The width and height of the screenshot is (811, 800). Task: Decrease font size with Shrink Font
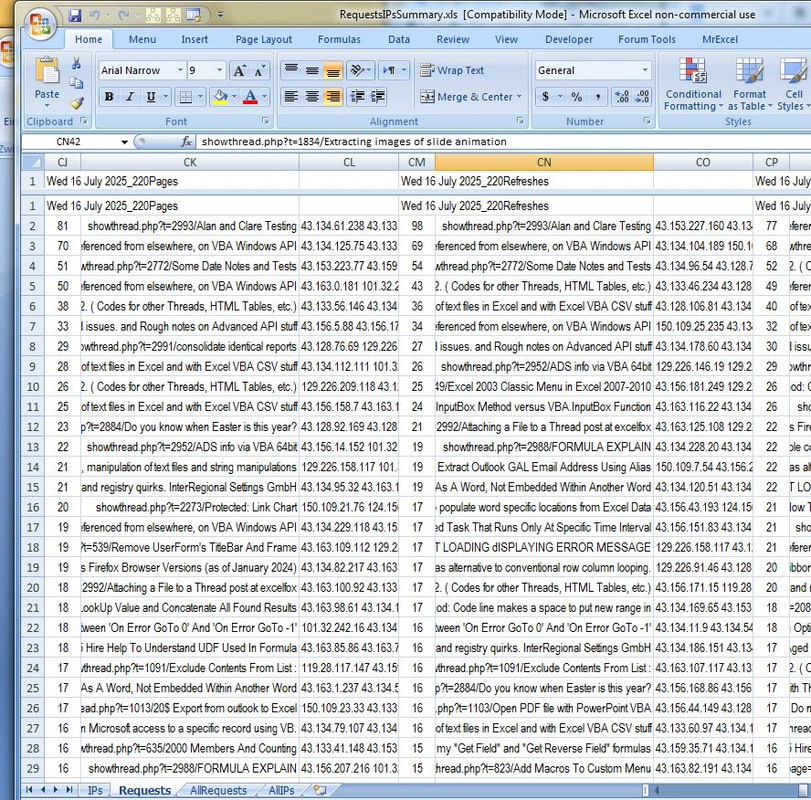click(259, 70)
